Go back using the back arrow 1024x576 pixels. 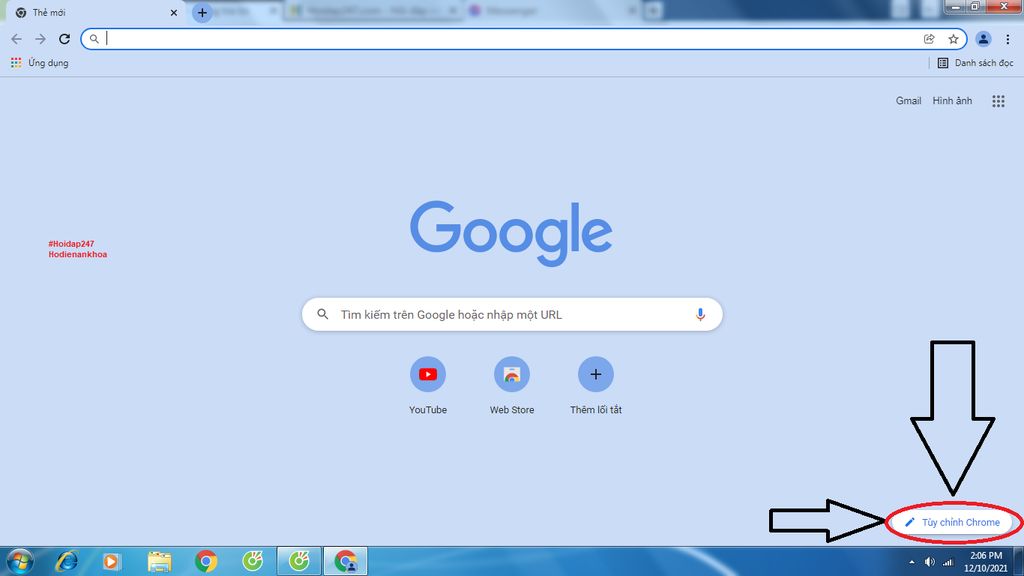click(16, 39)
